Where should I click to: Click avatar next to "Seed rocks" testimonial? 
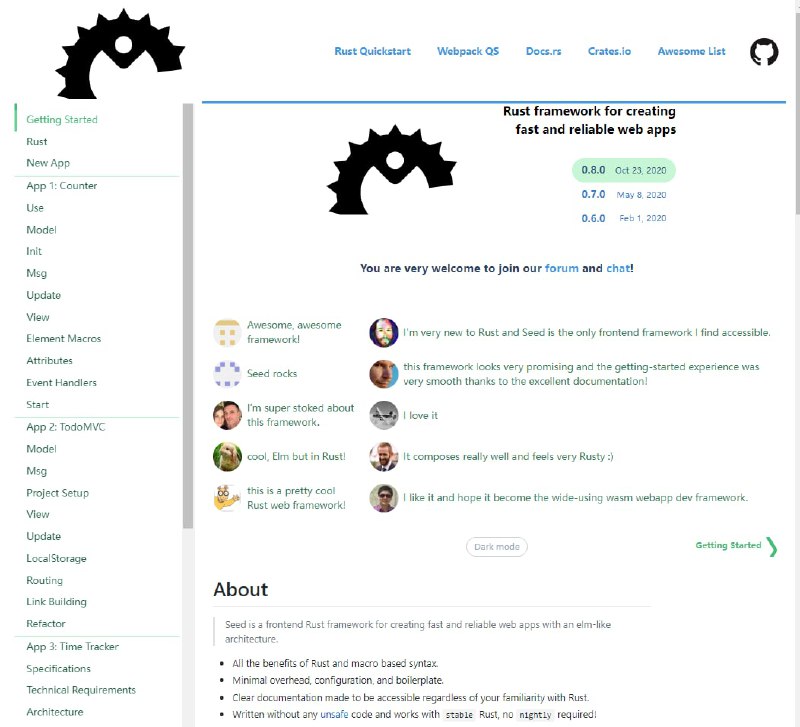point(227,374)
